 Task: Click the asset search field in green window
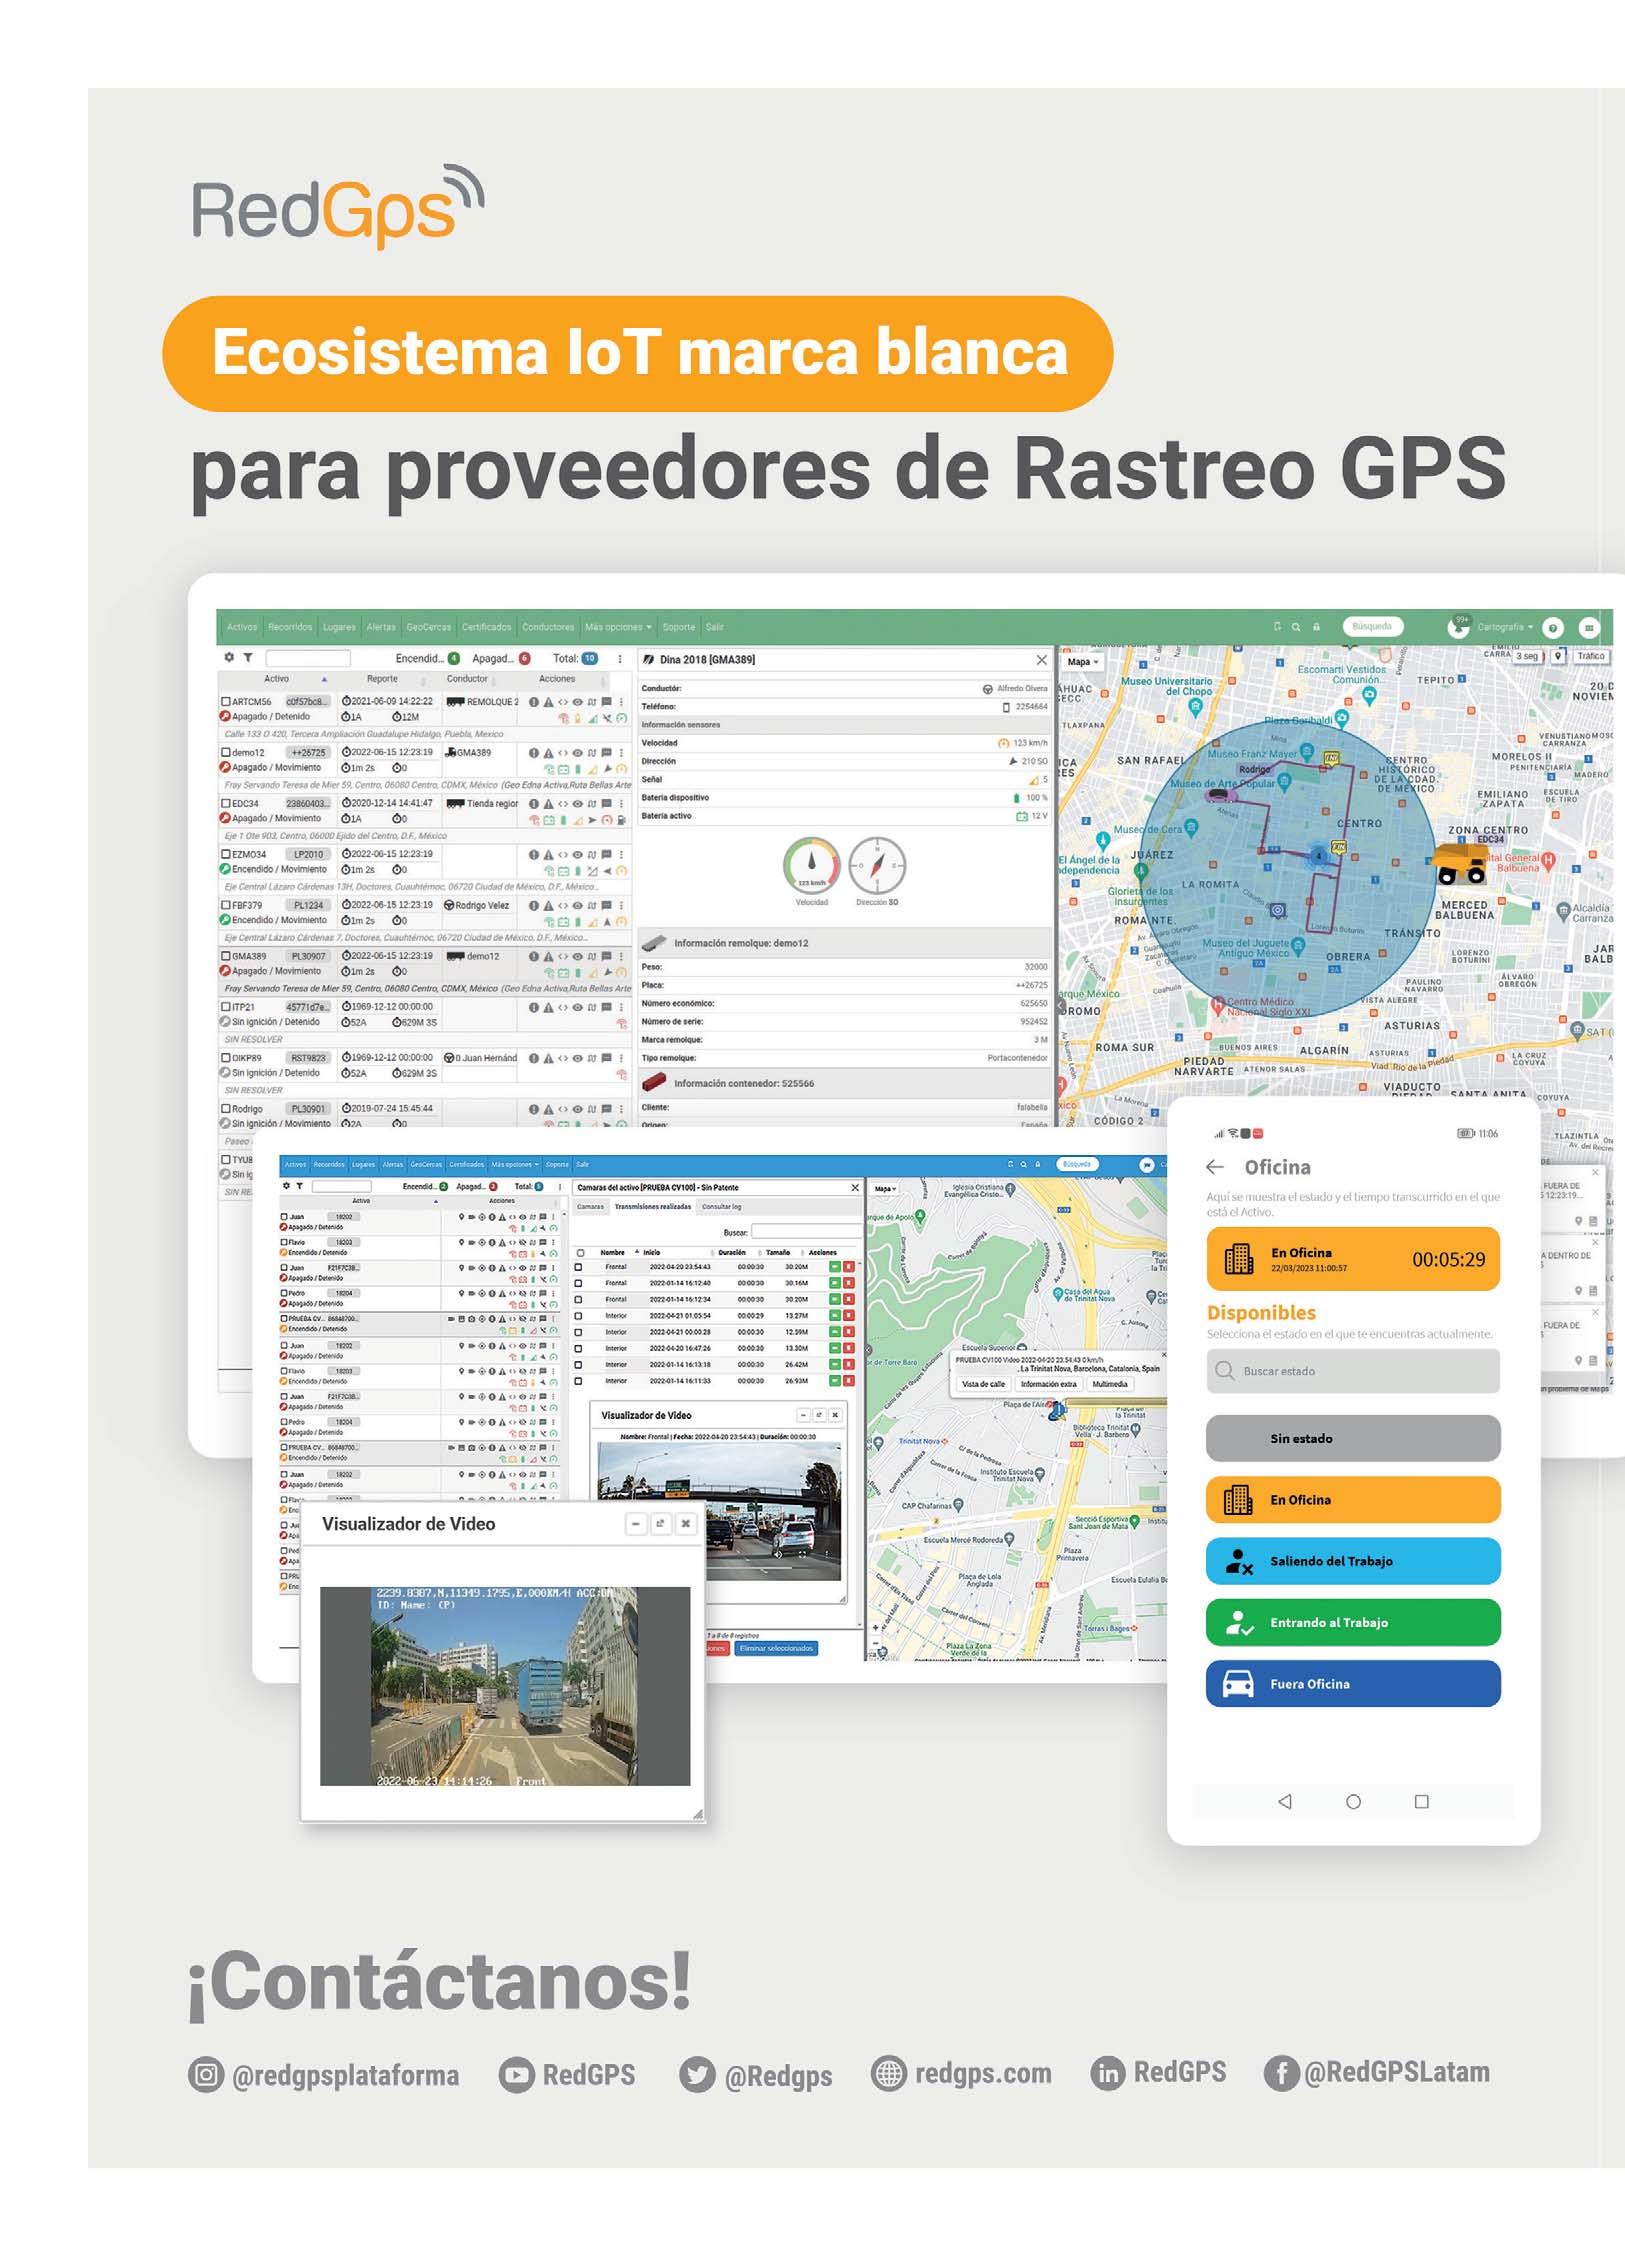(308, 658)
